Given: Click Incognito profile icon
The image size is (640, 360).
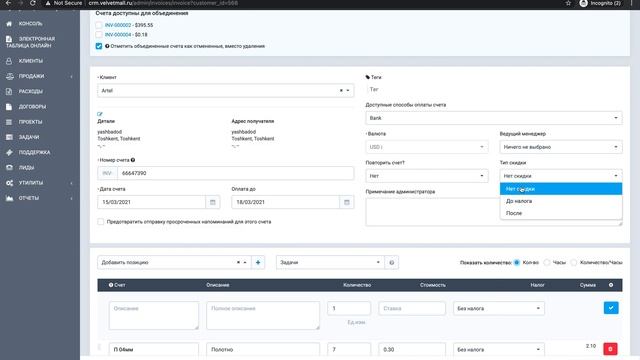Looking at the screenshot, I should pos(584,3).
